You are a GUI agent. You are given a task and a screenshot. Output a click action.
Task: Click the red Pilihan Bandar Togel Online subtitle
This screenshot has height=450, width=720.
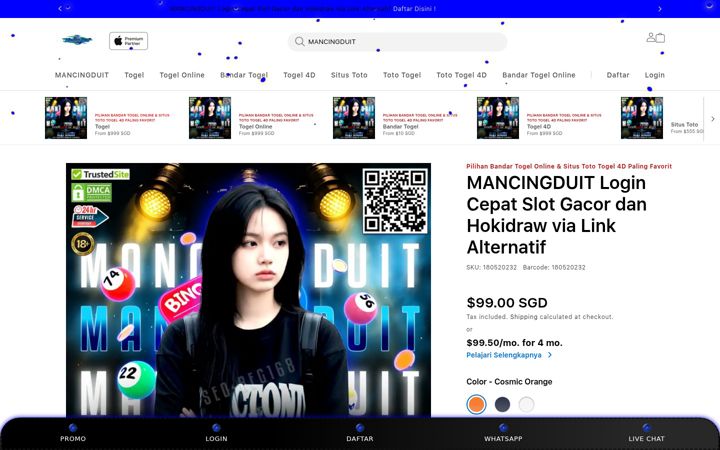(569, 166)
